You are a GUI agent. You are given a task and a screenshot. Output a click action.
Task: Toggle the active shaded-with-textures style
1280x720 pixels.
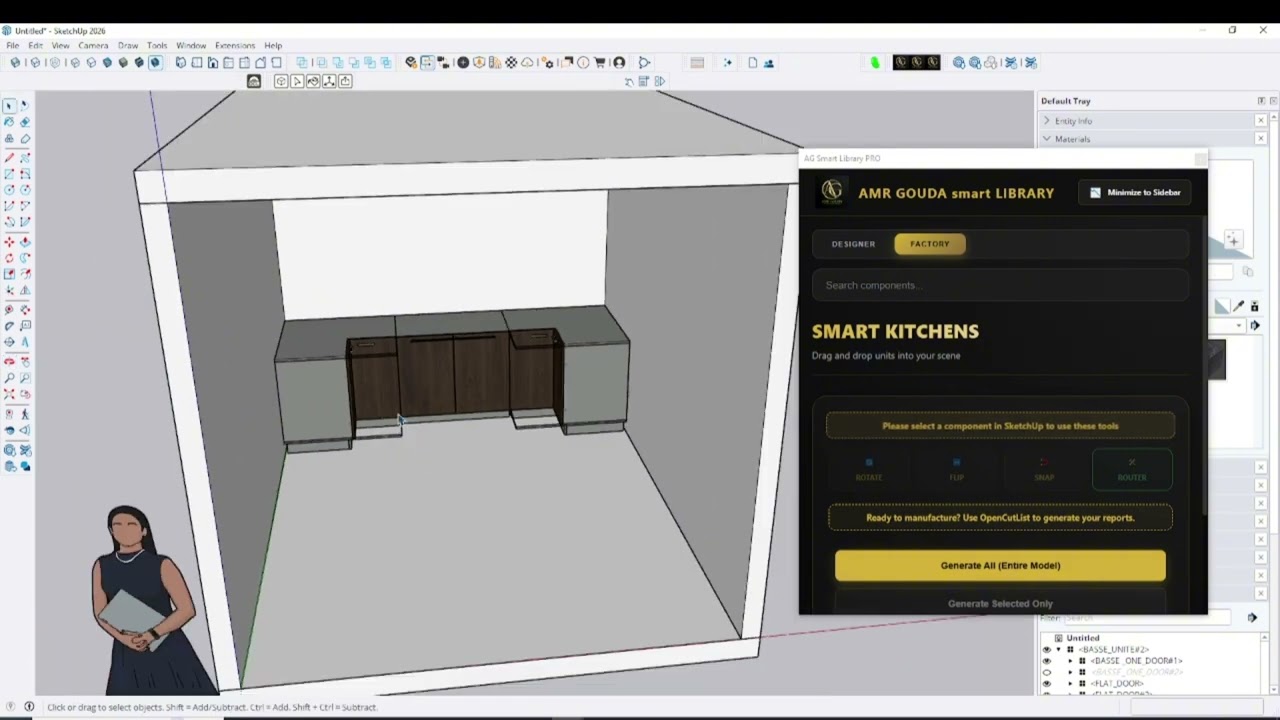(155, 63)
